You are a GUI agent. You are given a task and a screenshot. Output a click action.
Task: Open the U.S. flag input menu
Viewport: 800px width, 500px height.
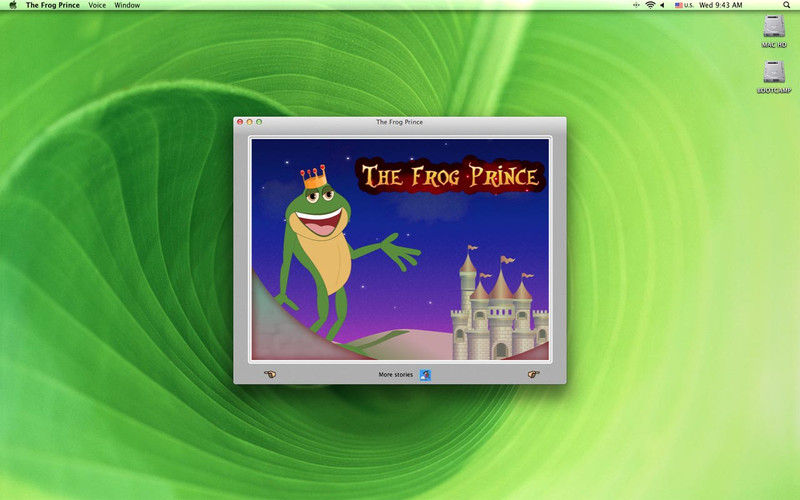pyautogui.click(x=685, y=5)
